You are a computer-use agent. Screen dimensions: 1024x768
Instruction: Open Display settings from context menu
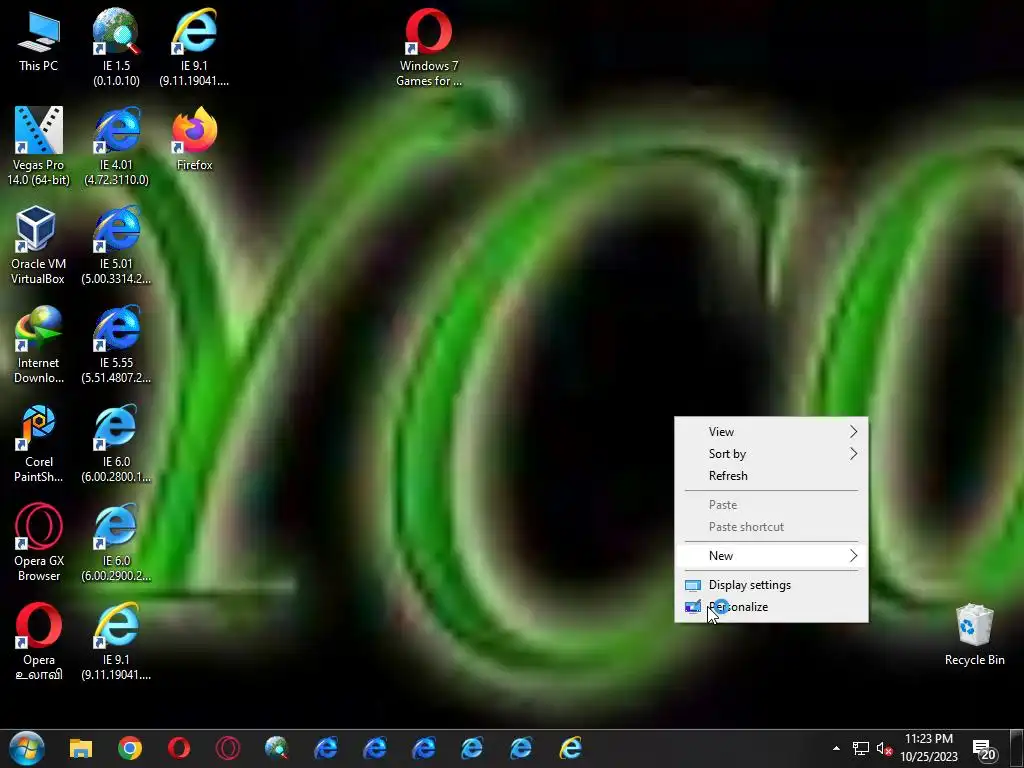tap(771, 585)
